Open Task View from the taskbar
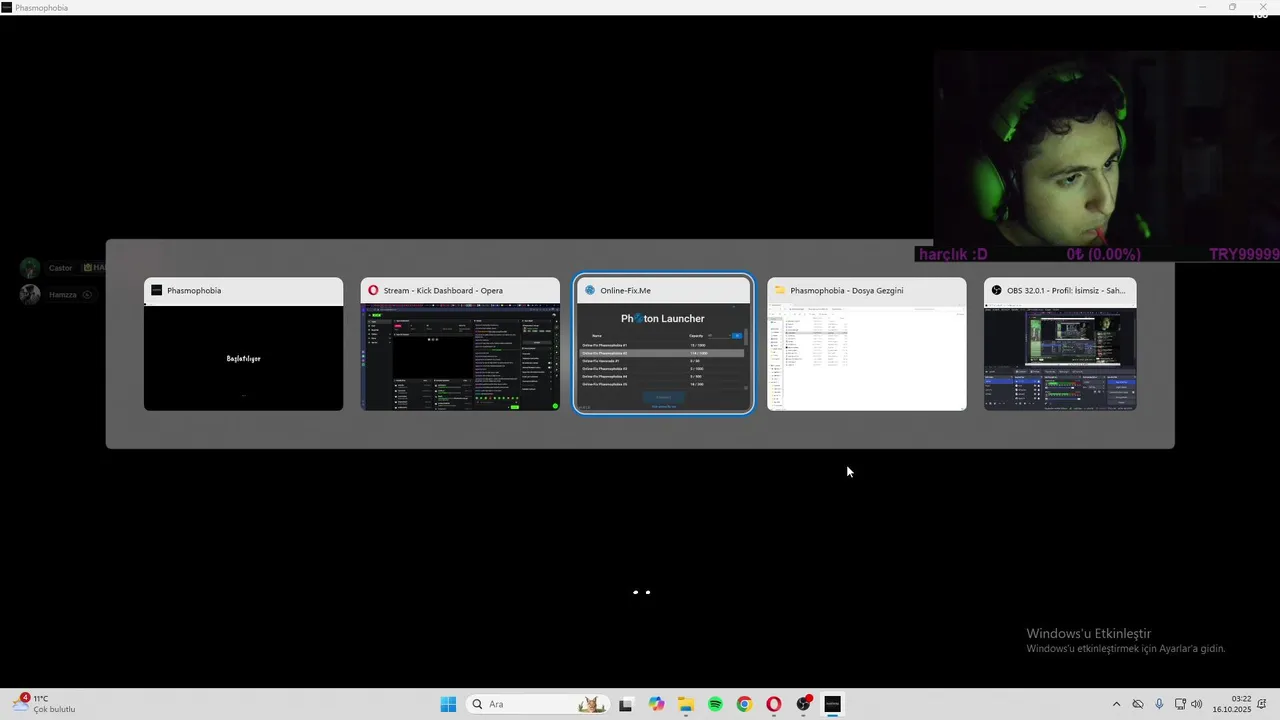 626,704
